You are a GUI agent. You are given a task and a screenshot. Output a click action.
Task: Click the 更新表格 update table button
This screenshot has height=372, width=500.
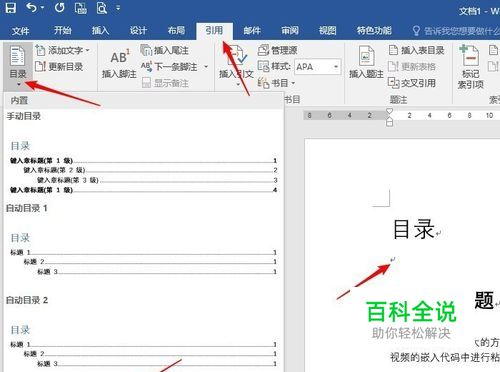[412, 67]
